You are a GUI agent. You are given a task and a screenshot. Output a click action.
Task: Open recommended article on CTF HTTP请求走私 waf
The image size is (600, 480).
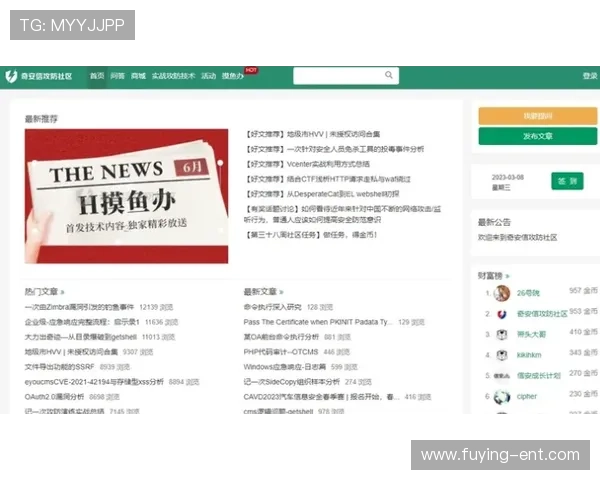click(x=328, y=179)
